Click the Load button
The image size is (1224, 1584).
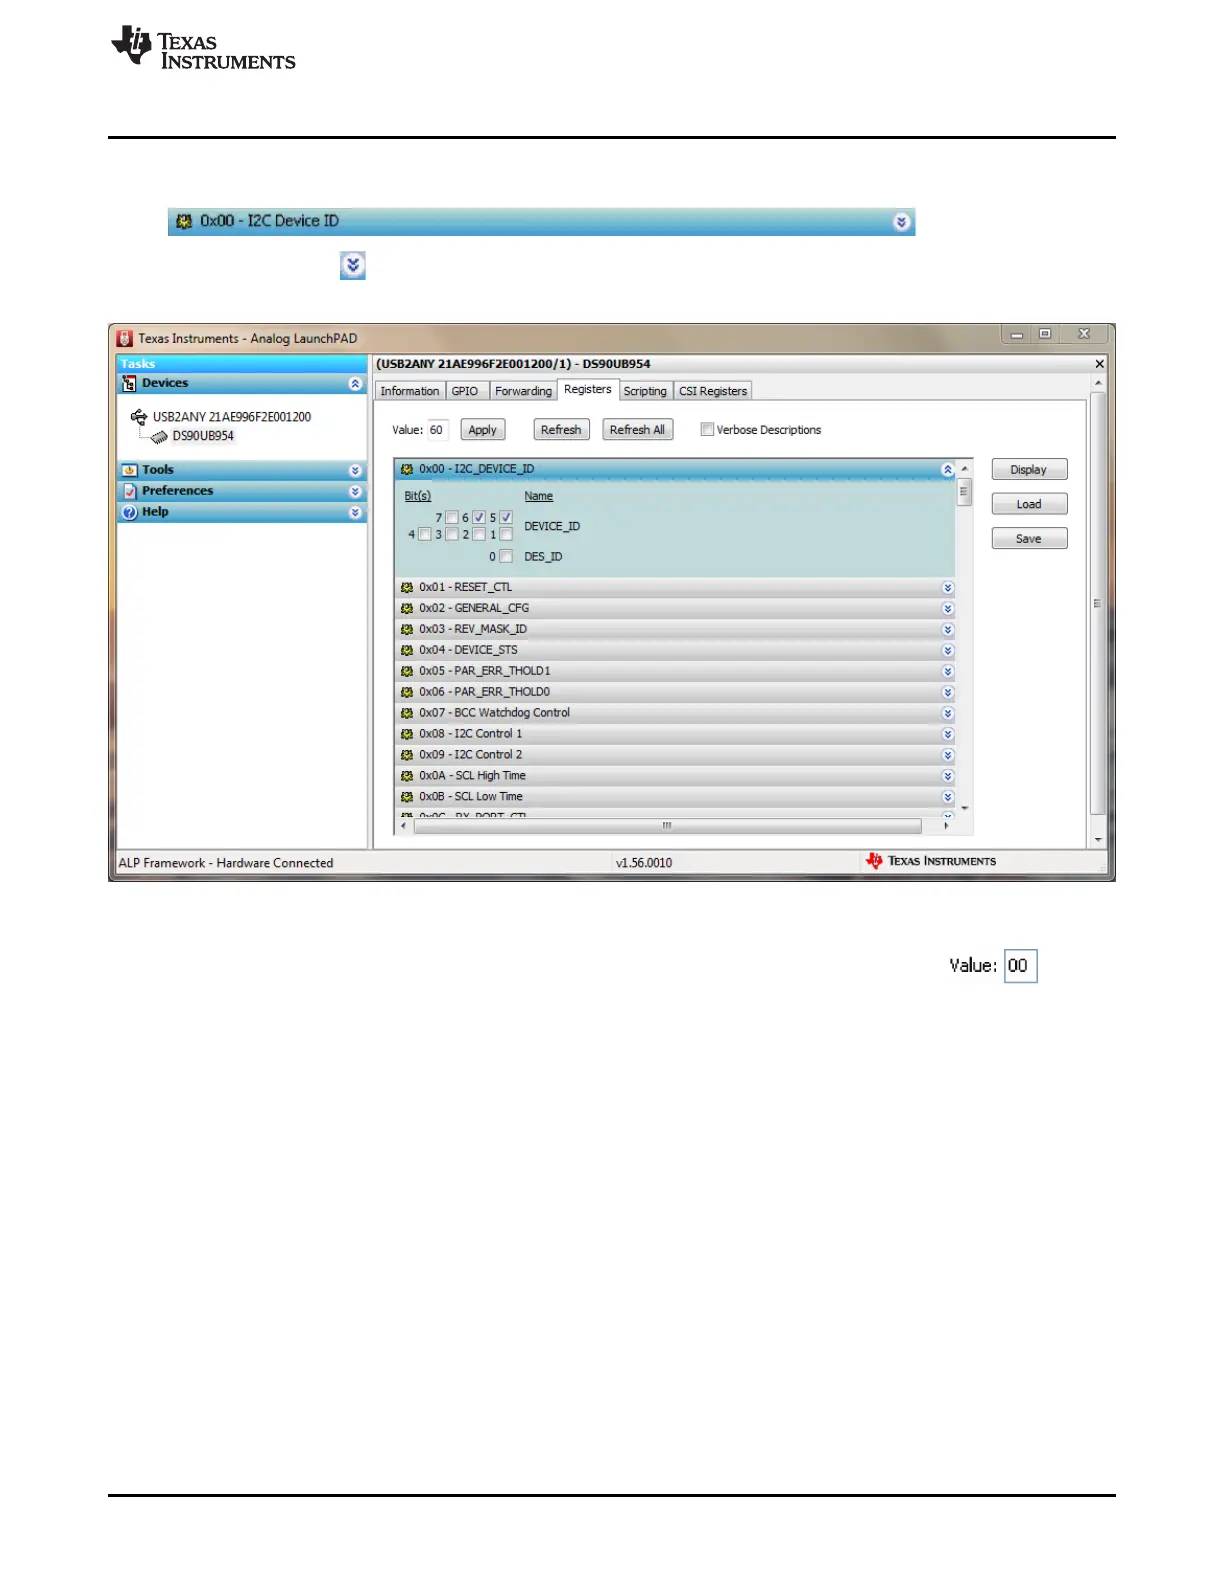(x=1029, y=504)
